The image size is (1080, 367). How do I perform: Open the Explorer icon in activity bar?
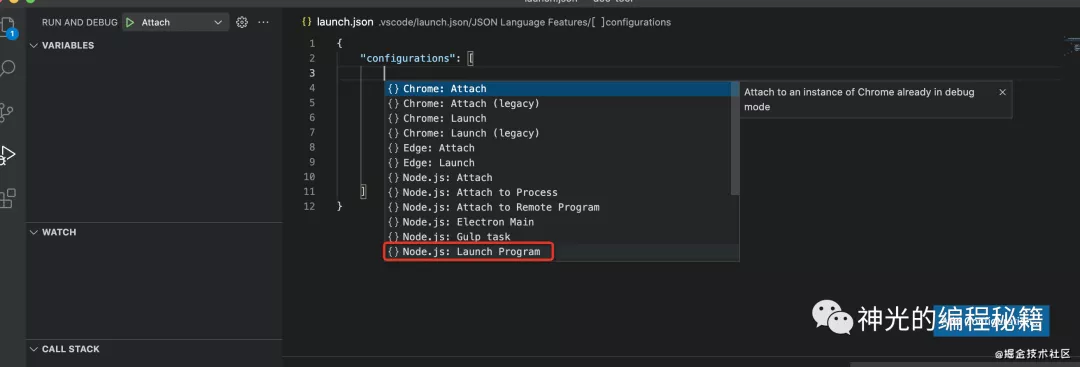coord(8,26)
